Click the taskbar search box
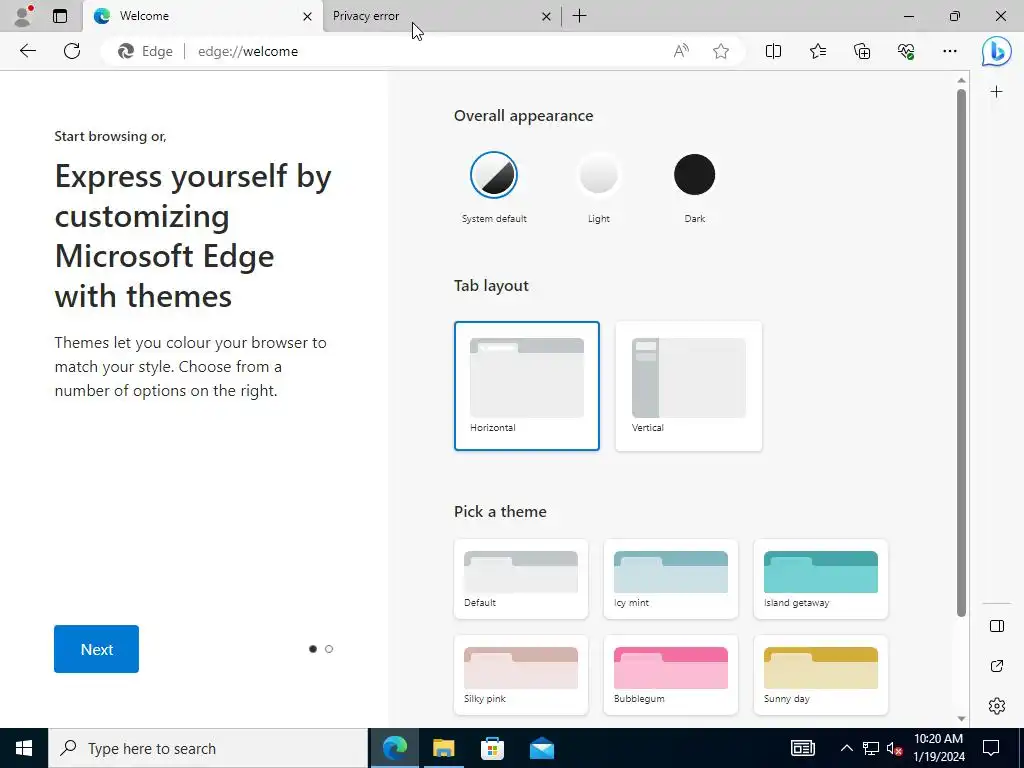The height and width of the screenshot is (768, 1024). (208, 748)
